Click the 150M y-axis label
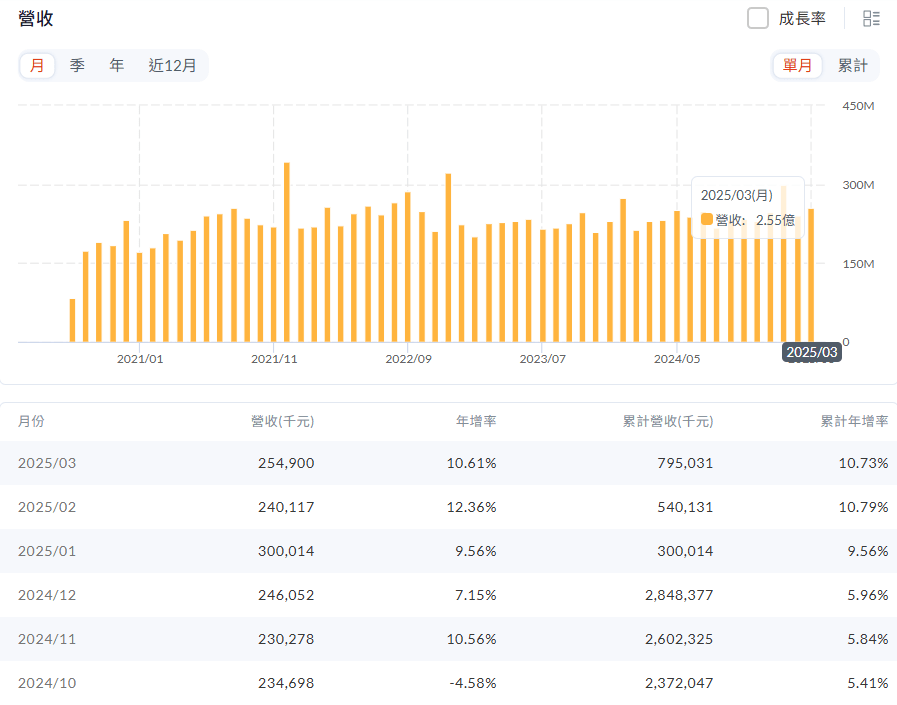 [x=858, y=264]
